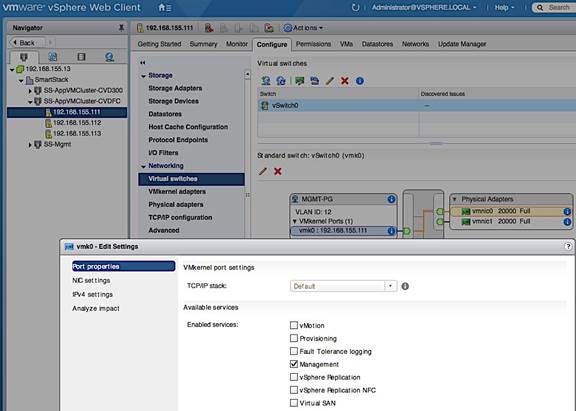This screenshot has height=411, width=576.
Task: Switch to the Monitor tab
Action: 237,44
